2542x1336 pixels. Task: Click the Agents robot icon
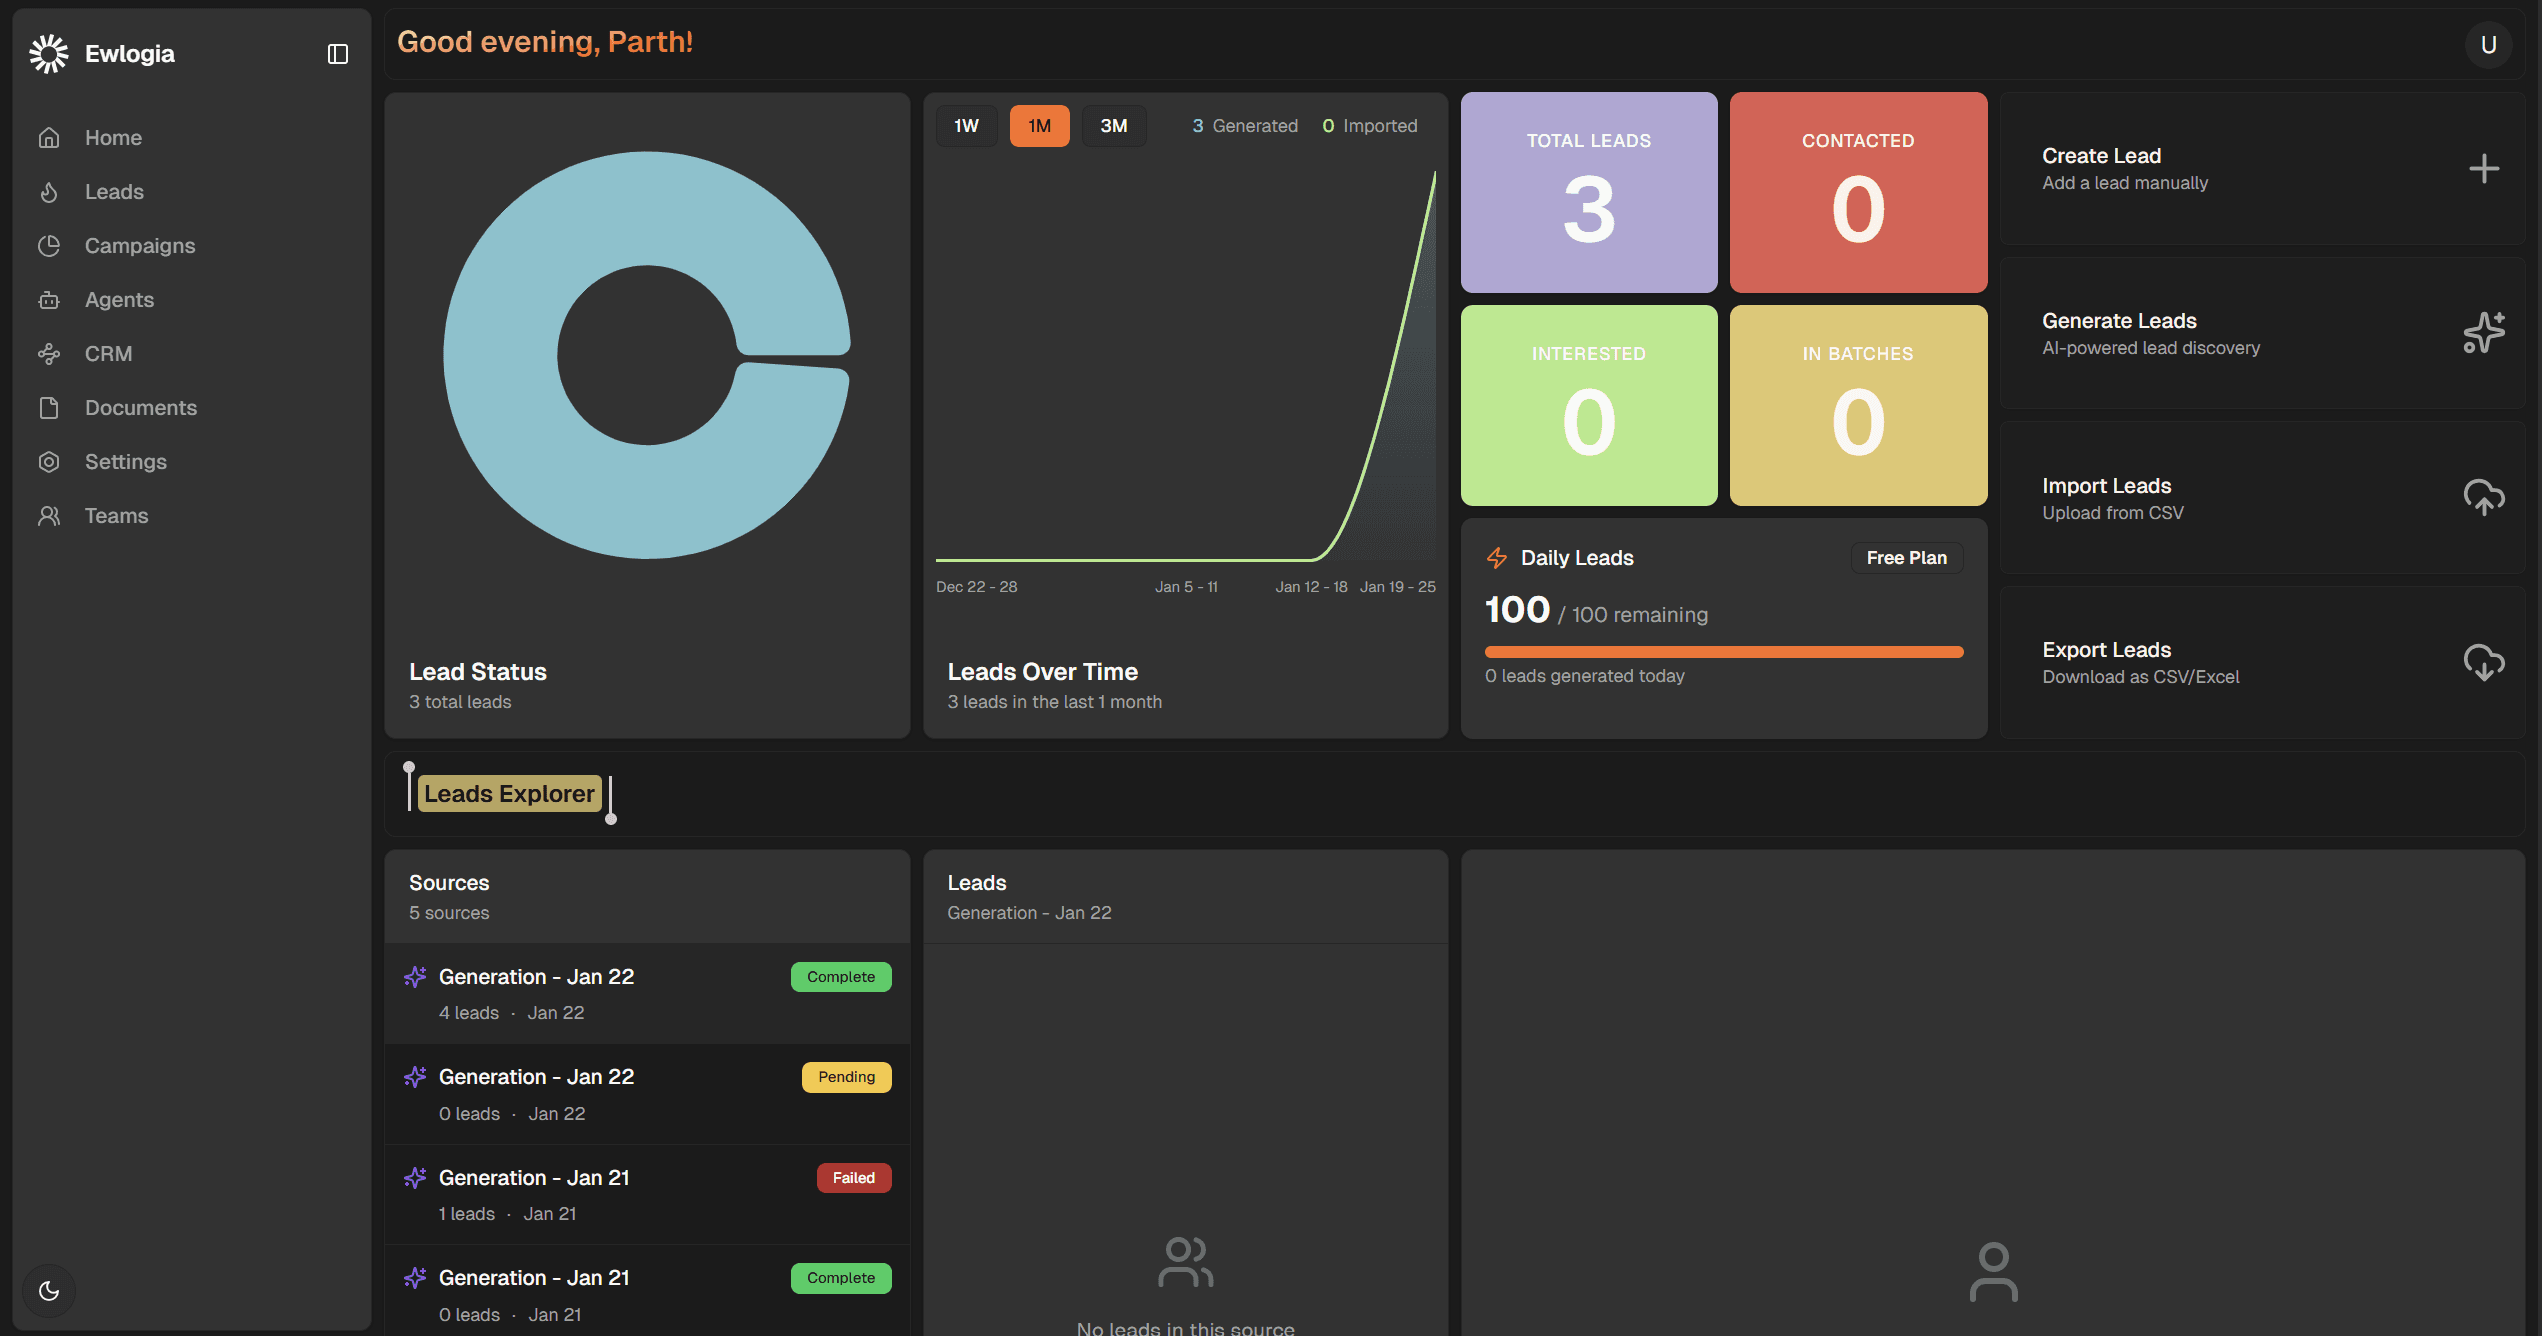[49, 300]
